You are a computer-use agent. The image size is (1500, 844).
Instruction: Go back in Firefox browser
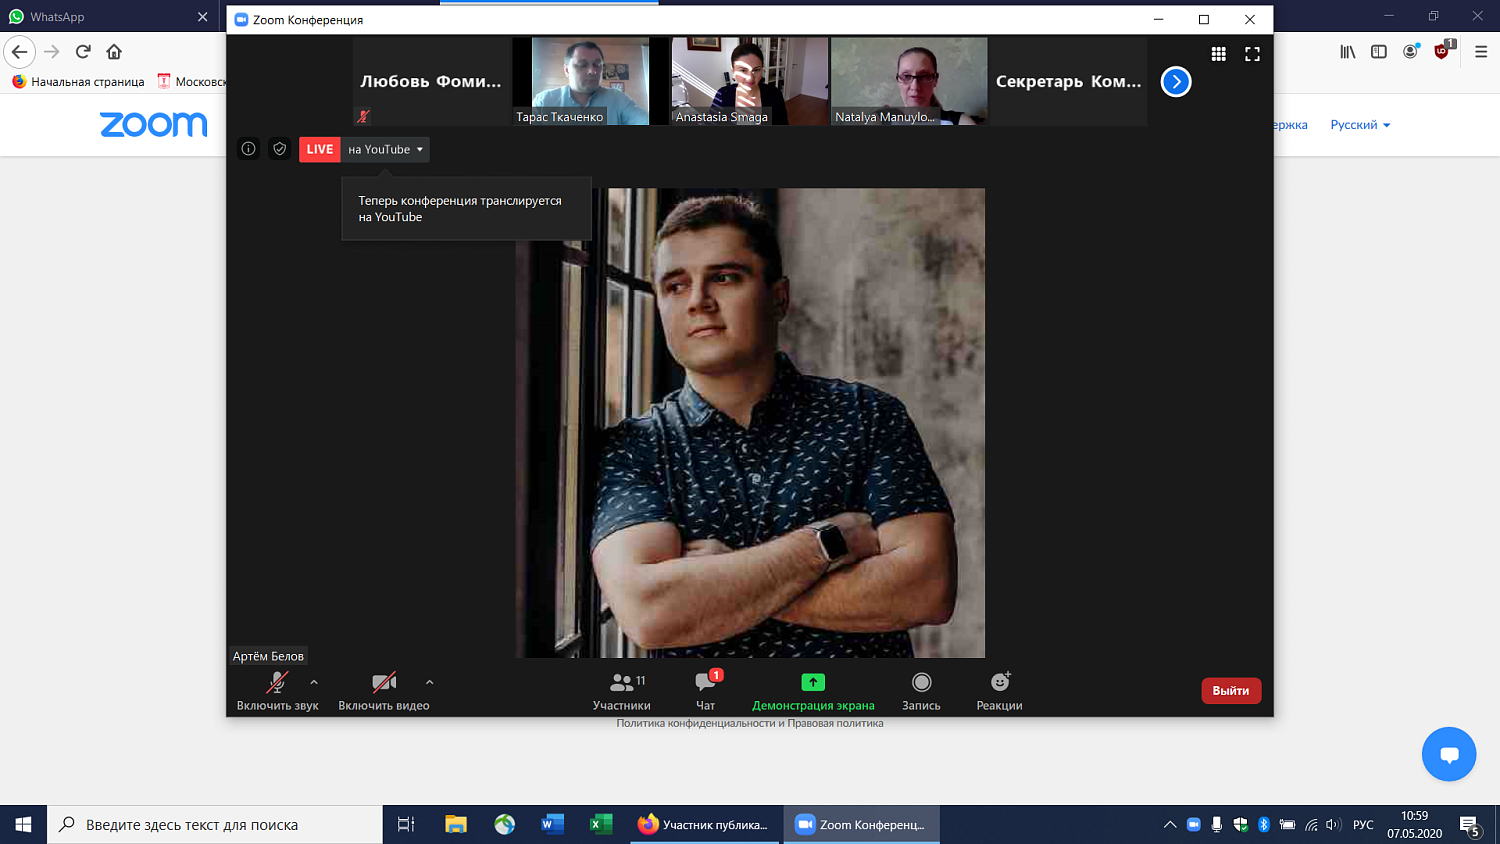coord(20,52)
